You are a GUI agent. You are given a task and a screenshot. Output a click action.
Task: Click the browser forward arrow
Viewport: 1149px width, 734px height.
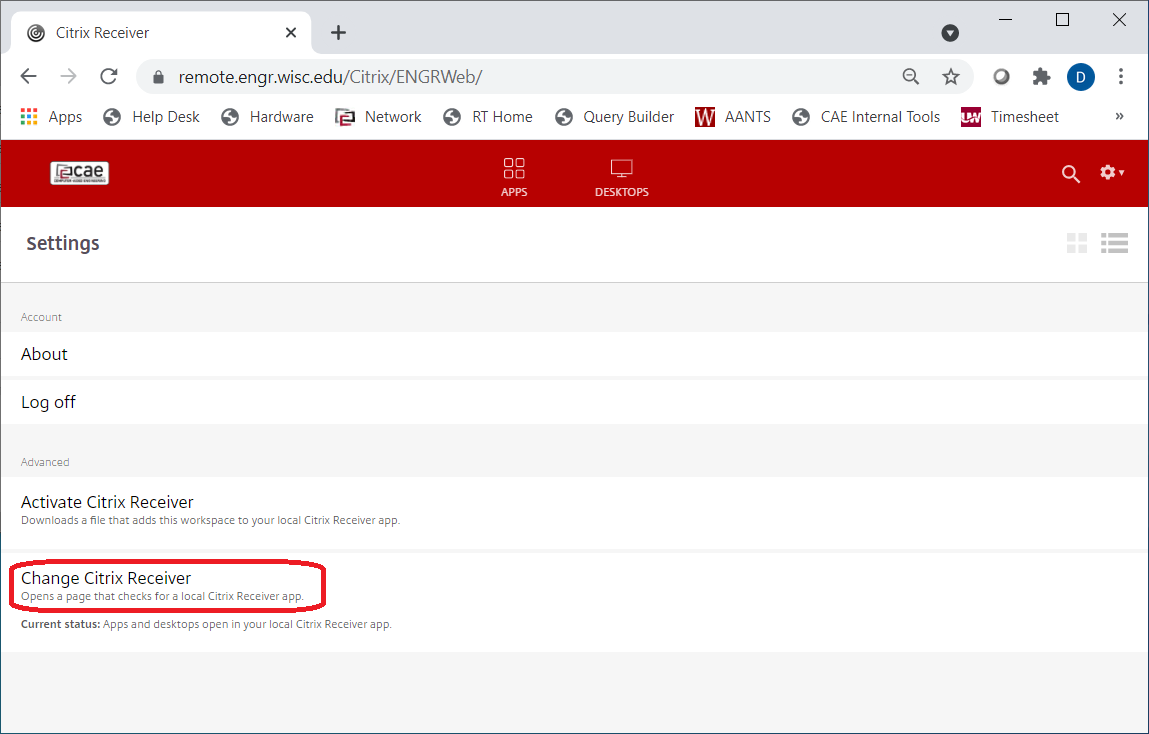click(68, 76)
